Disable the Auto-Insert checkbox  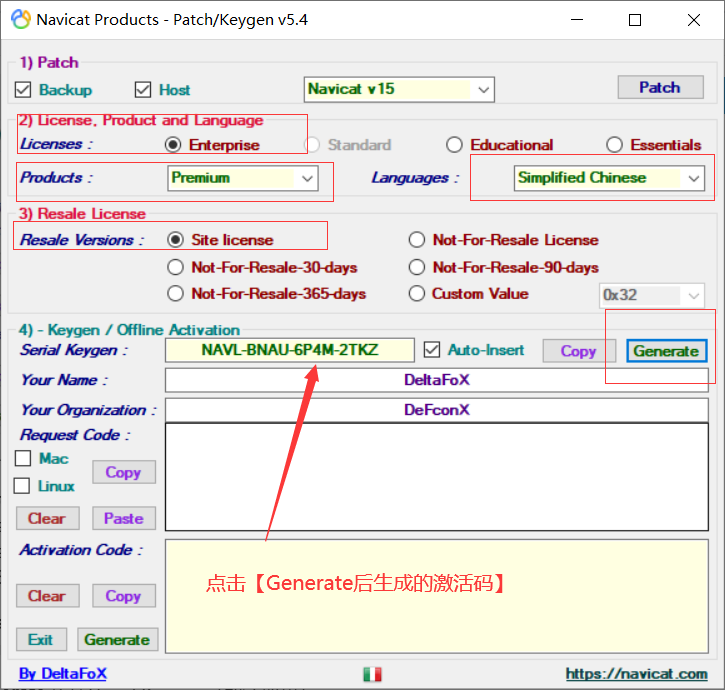tap(431, 350)
